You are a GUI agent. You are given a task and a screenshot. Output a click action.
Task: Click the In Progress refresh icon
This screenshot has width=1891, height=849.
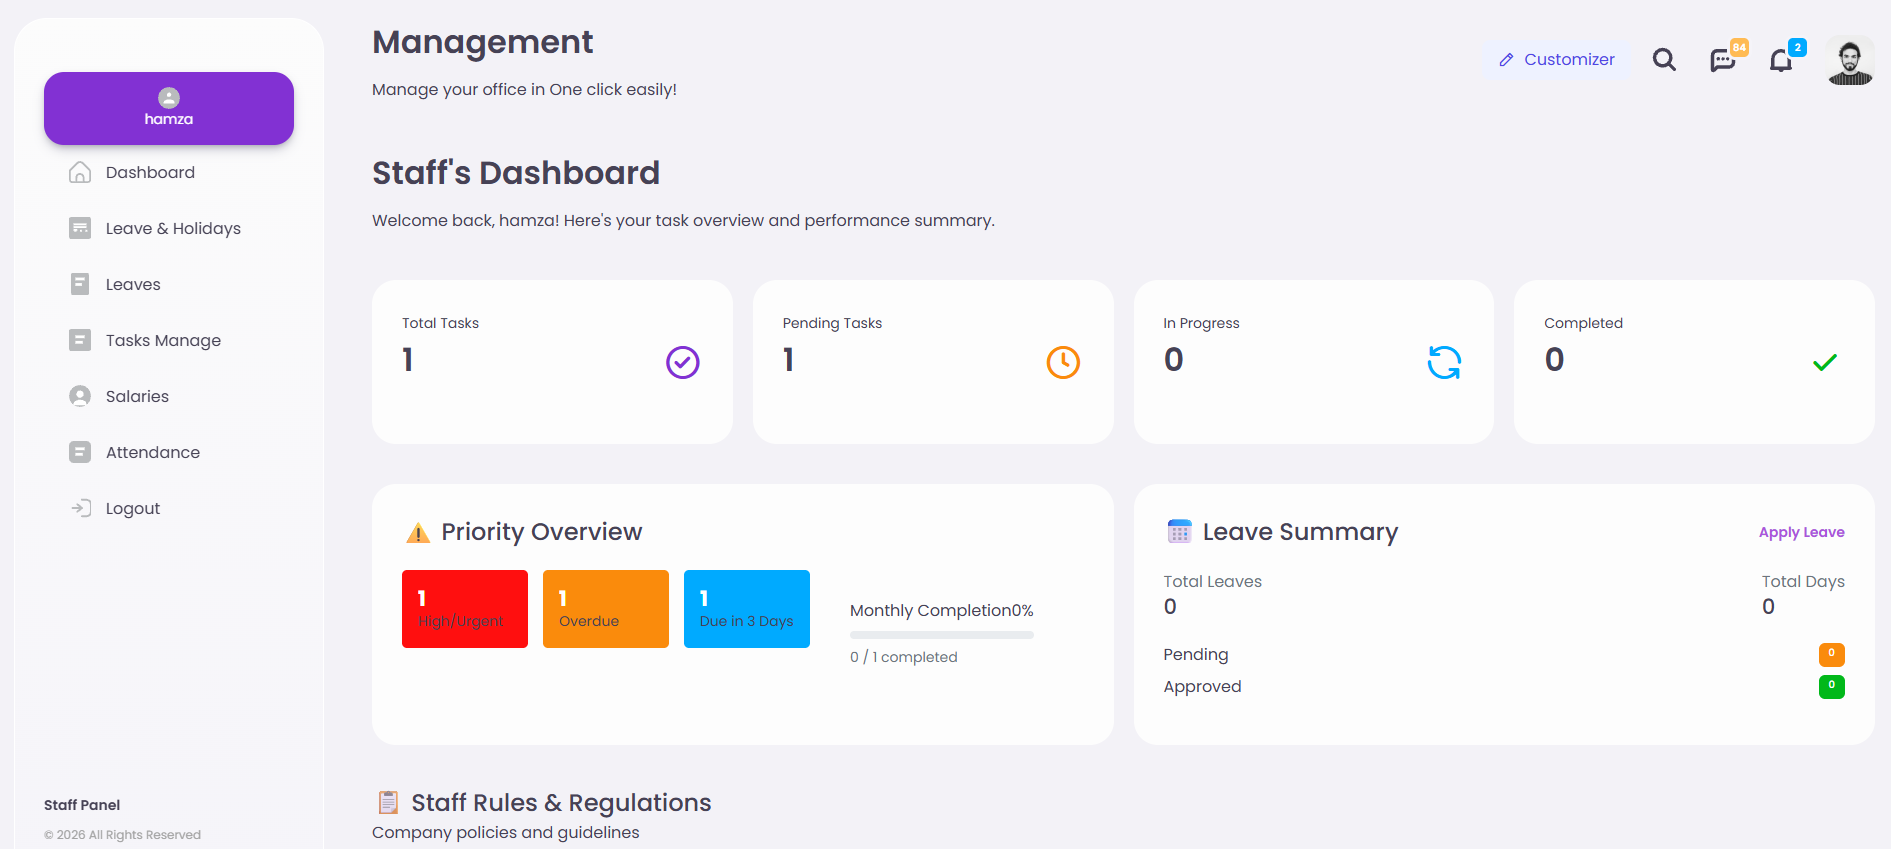tap(1444, 362)
